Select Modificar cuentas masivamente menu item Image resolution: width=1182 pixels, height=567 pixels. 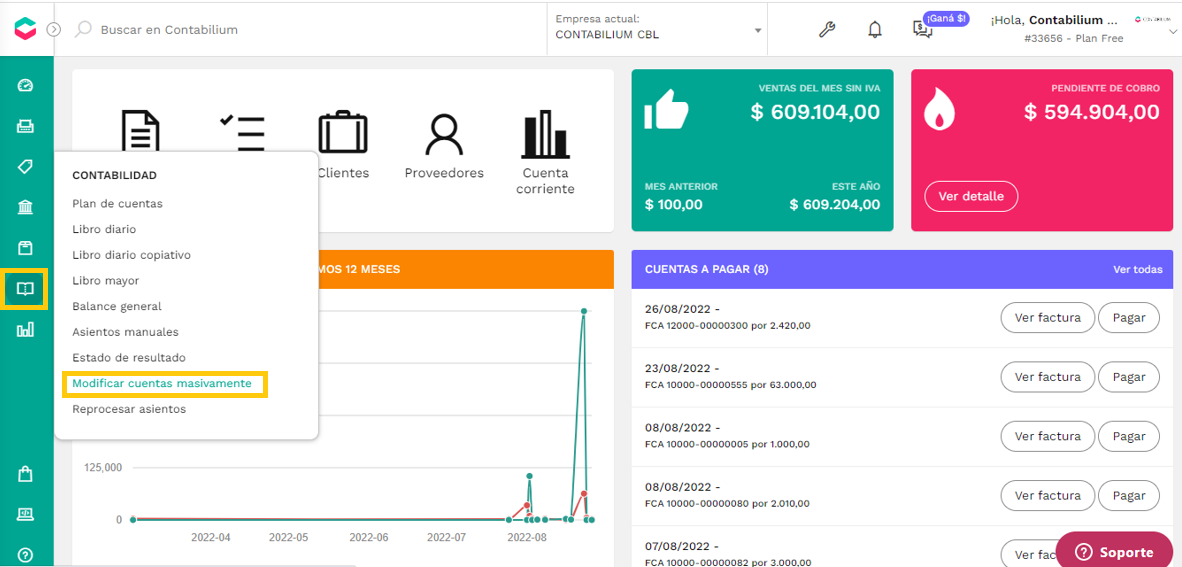[x=162, y=384]
